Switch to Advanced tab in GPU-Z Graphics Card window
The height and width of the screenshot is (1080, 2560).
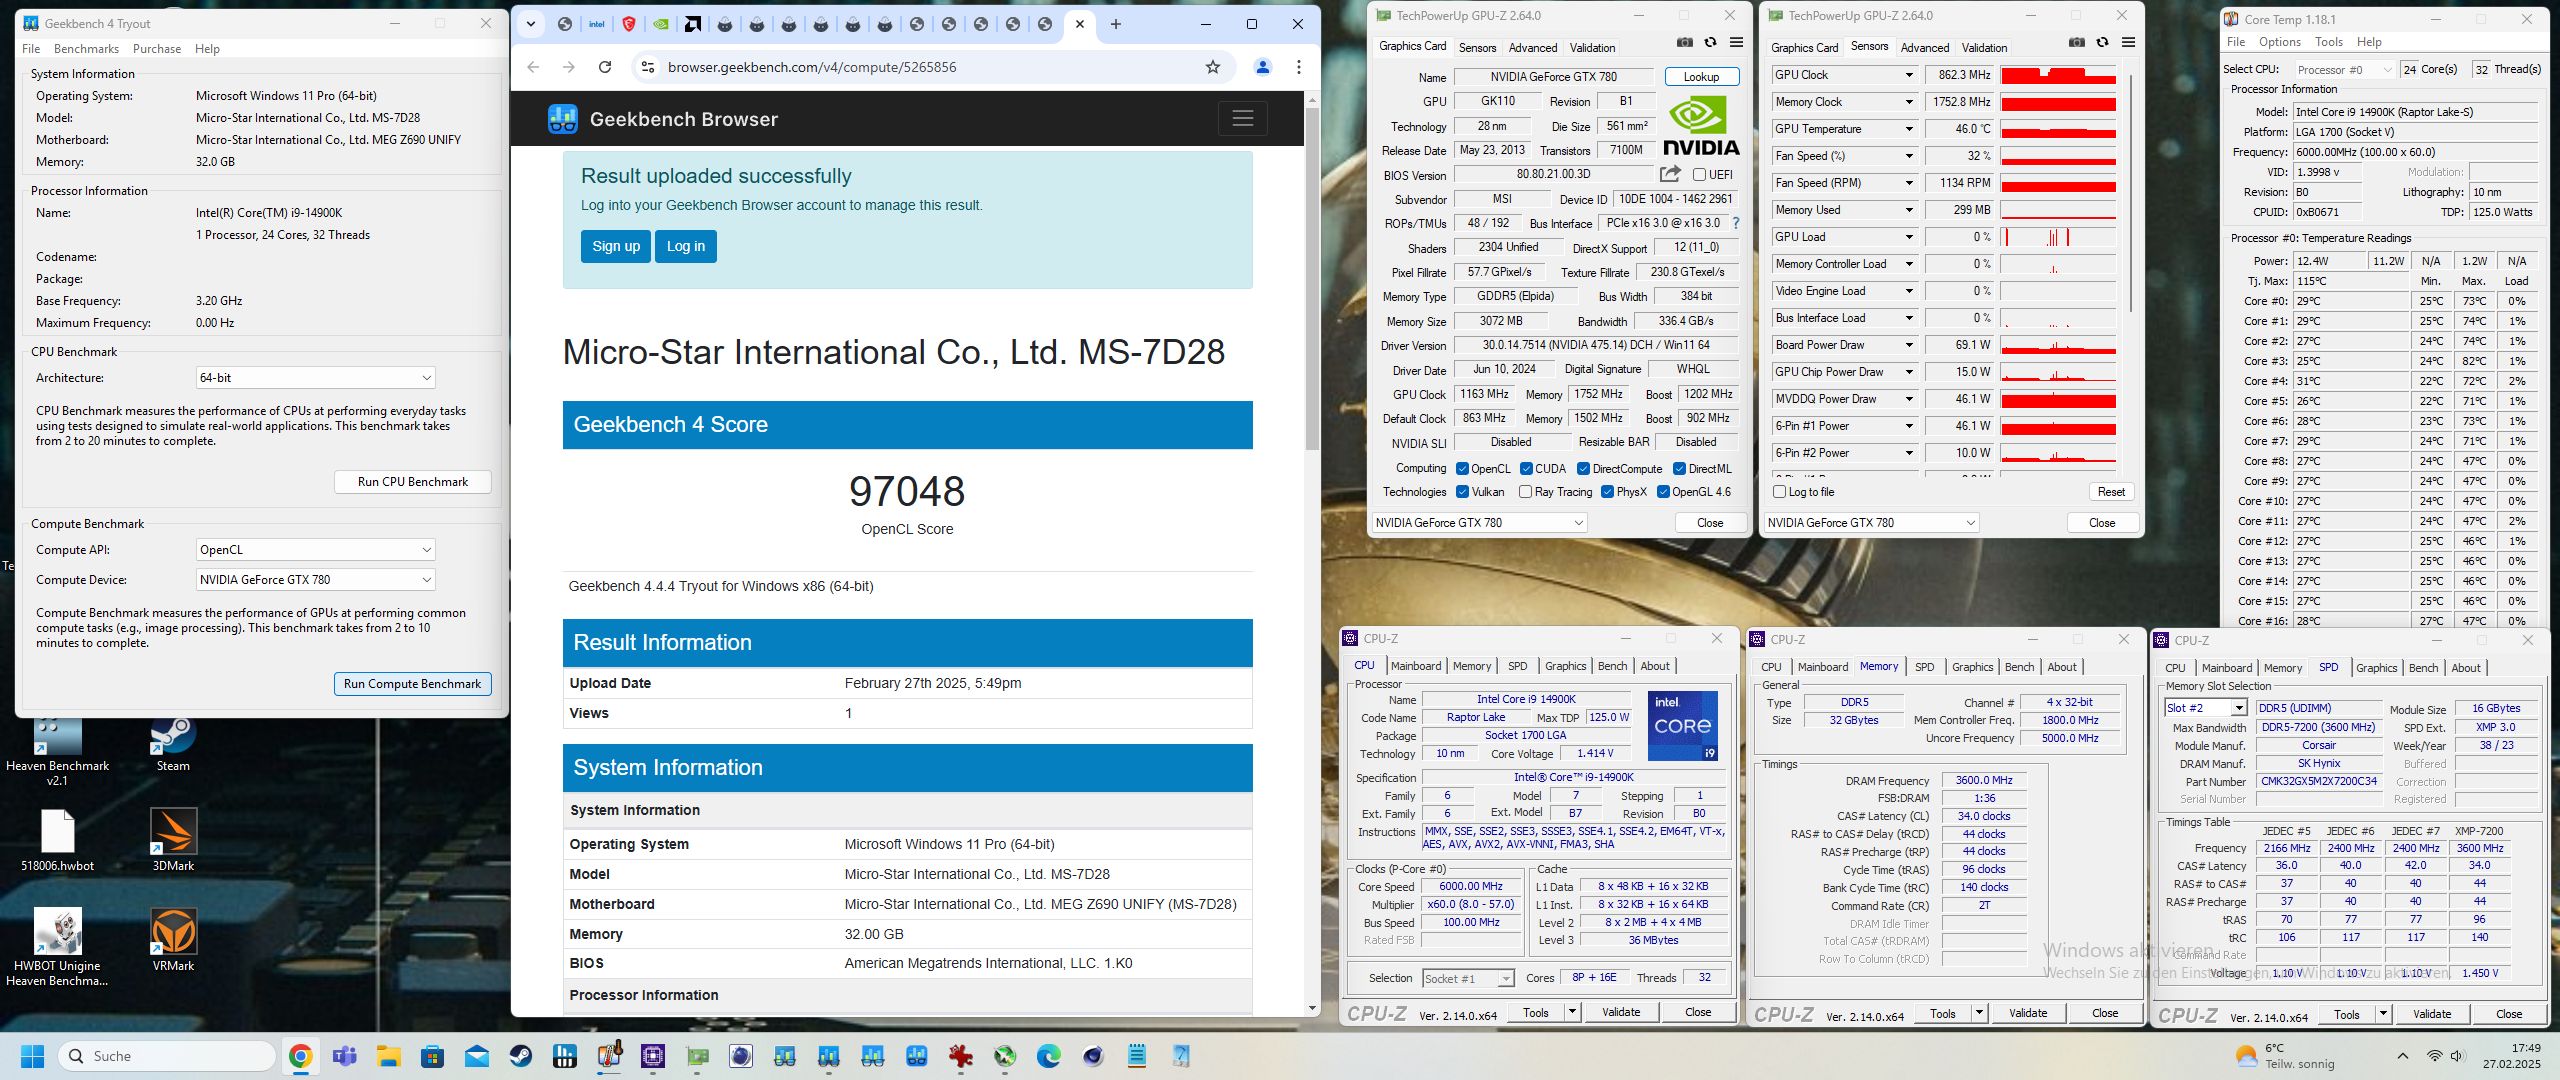pyautogui.click(x=1533, y=47)
